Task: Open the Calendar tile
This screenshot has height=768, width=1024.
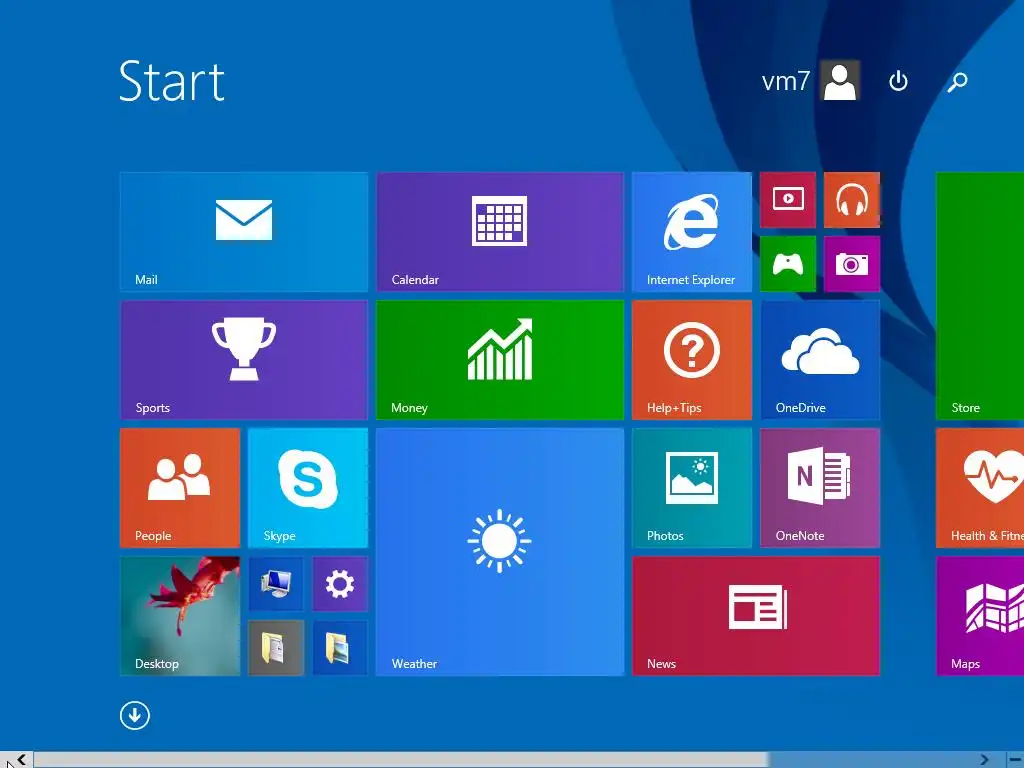Action: (x=500, y=232)
